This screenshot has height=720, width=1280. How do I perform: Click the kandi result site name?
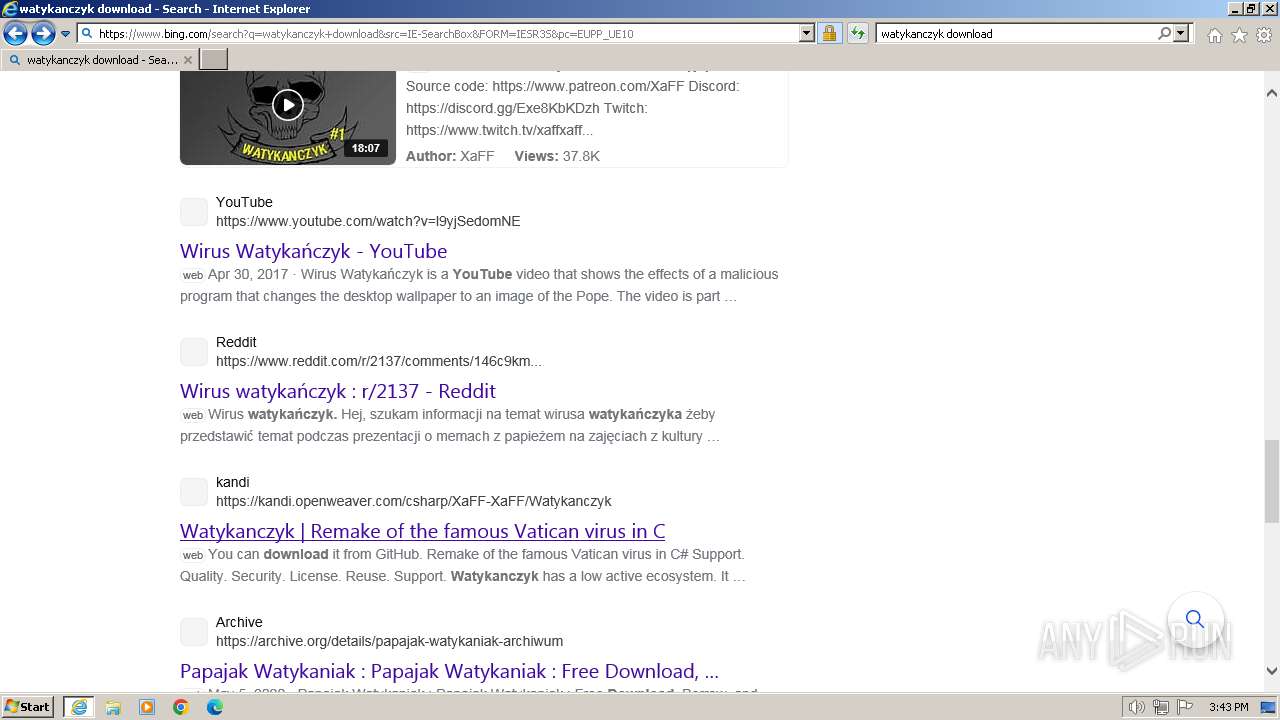pyautogui.click(x=233, y=482)
